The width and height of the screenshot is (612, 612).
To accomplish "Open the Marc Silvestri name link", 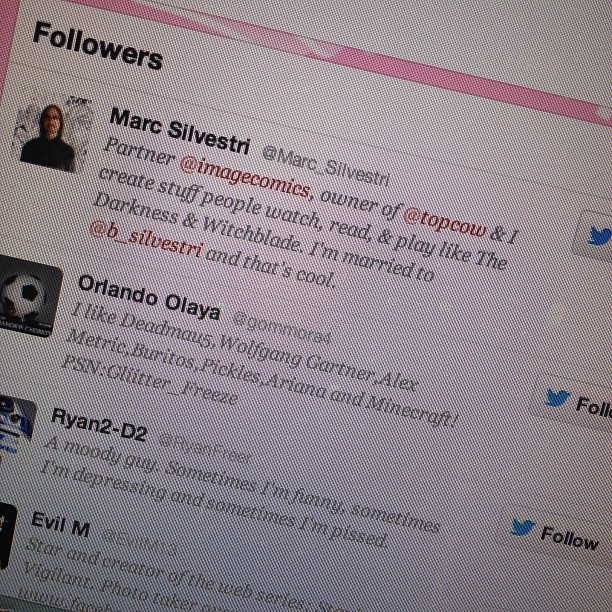I will pos(179,131).
